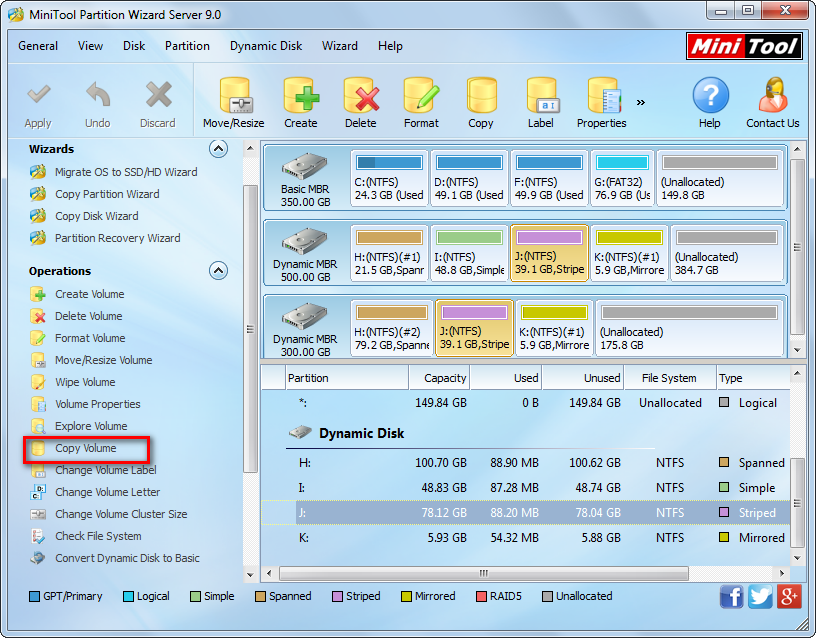The height and width of the screenshot is (638, 816).
Task: Open the General menu
Action: pos(37,46)
